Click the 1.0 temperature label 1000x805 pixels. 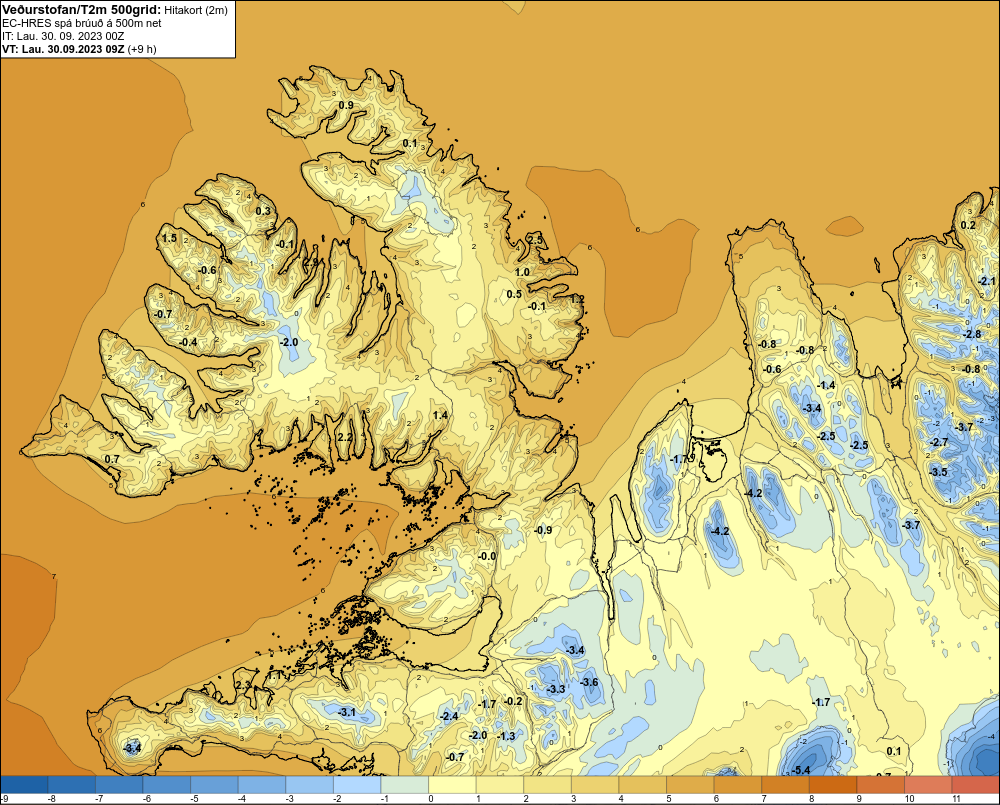click(x=522, y=272)
